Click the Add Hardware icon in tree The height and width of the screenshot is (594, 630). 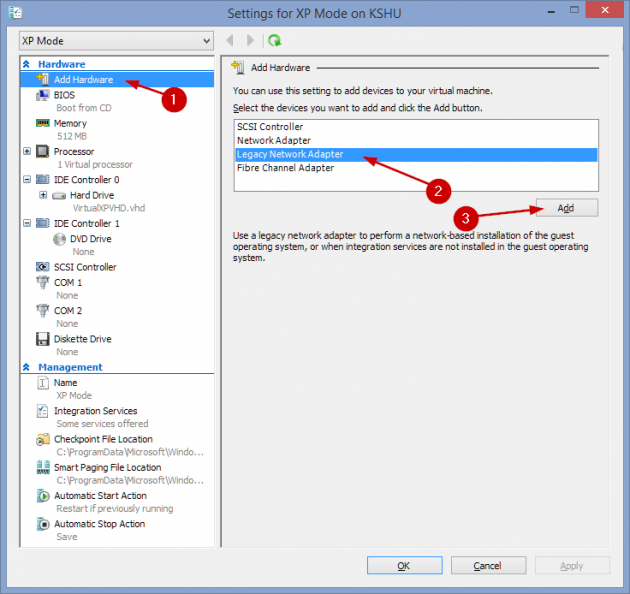click(43, 79)
